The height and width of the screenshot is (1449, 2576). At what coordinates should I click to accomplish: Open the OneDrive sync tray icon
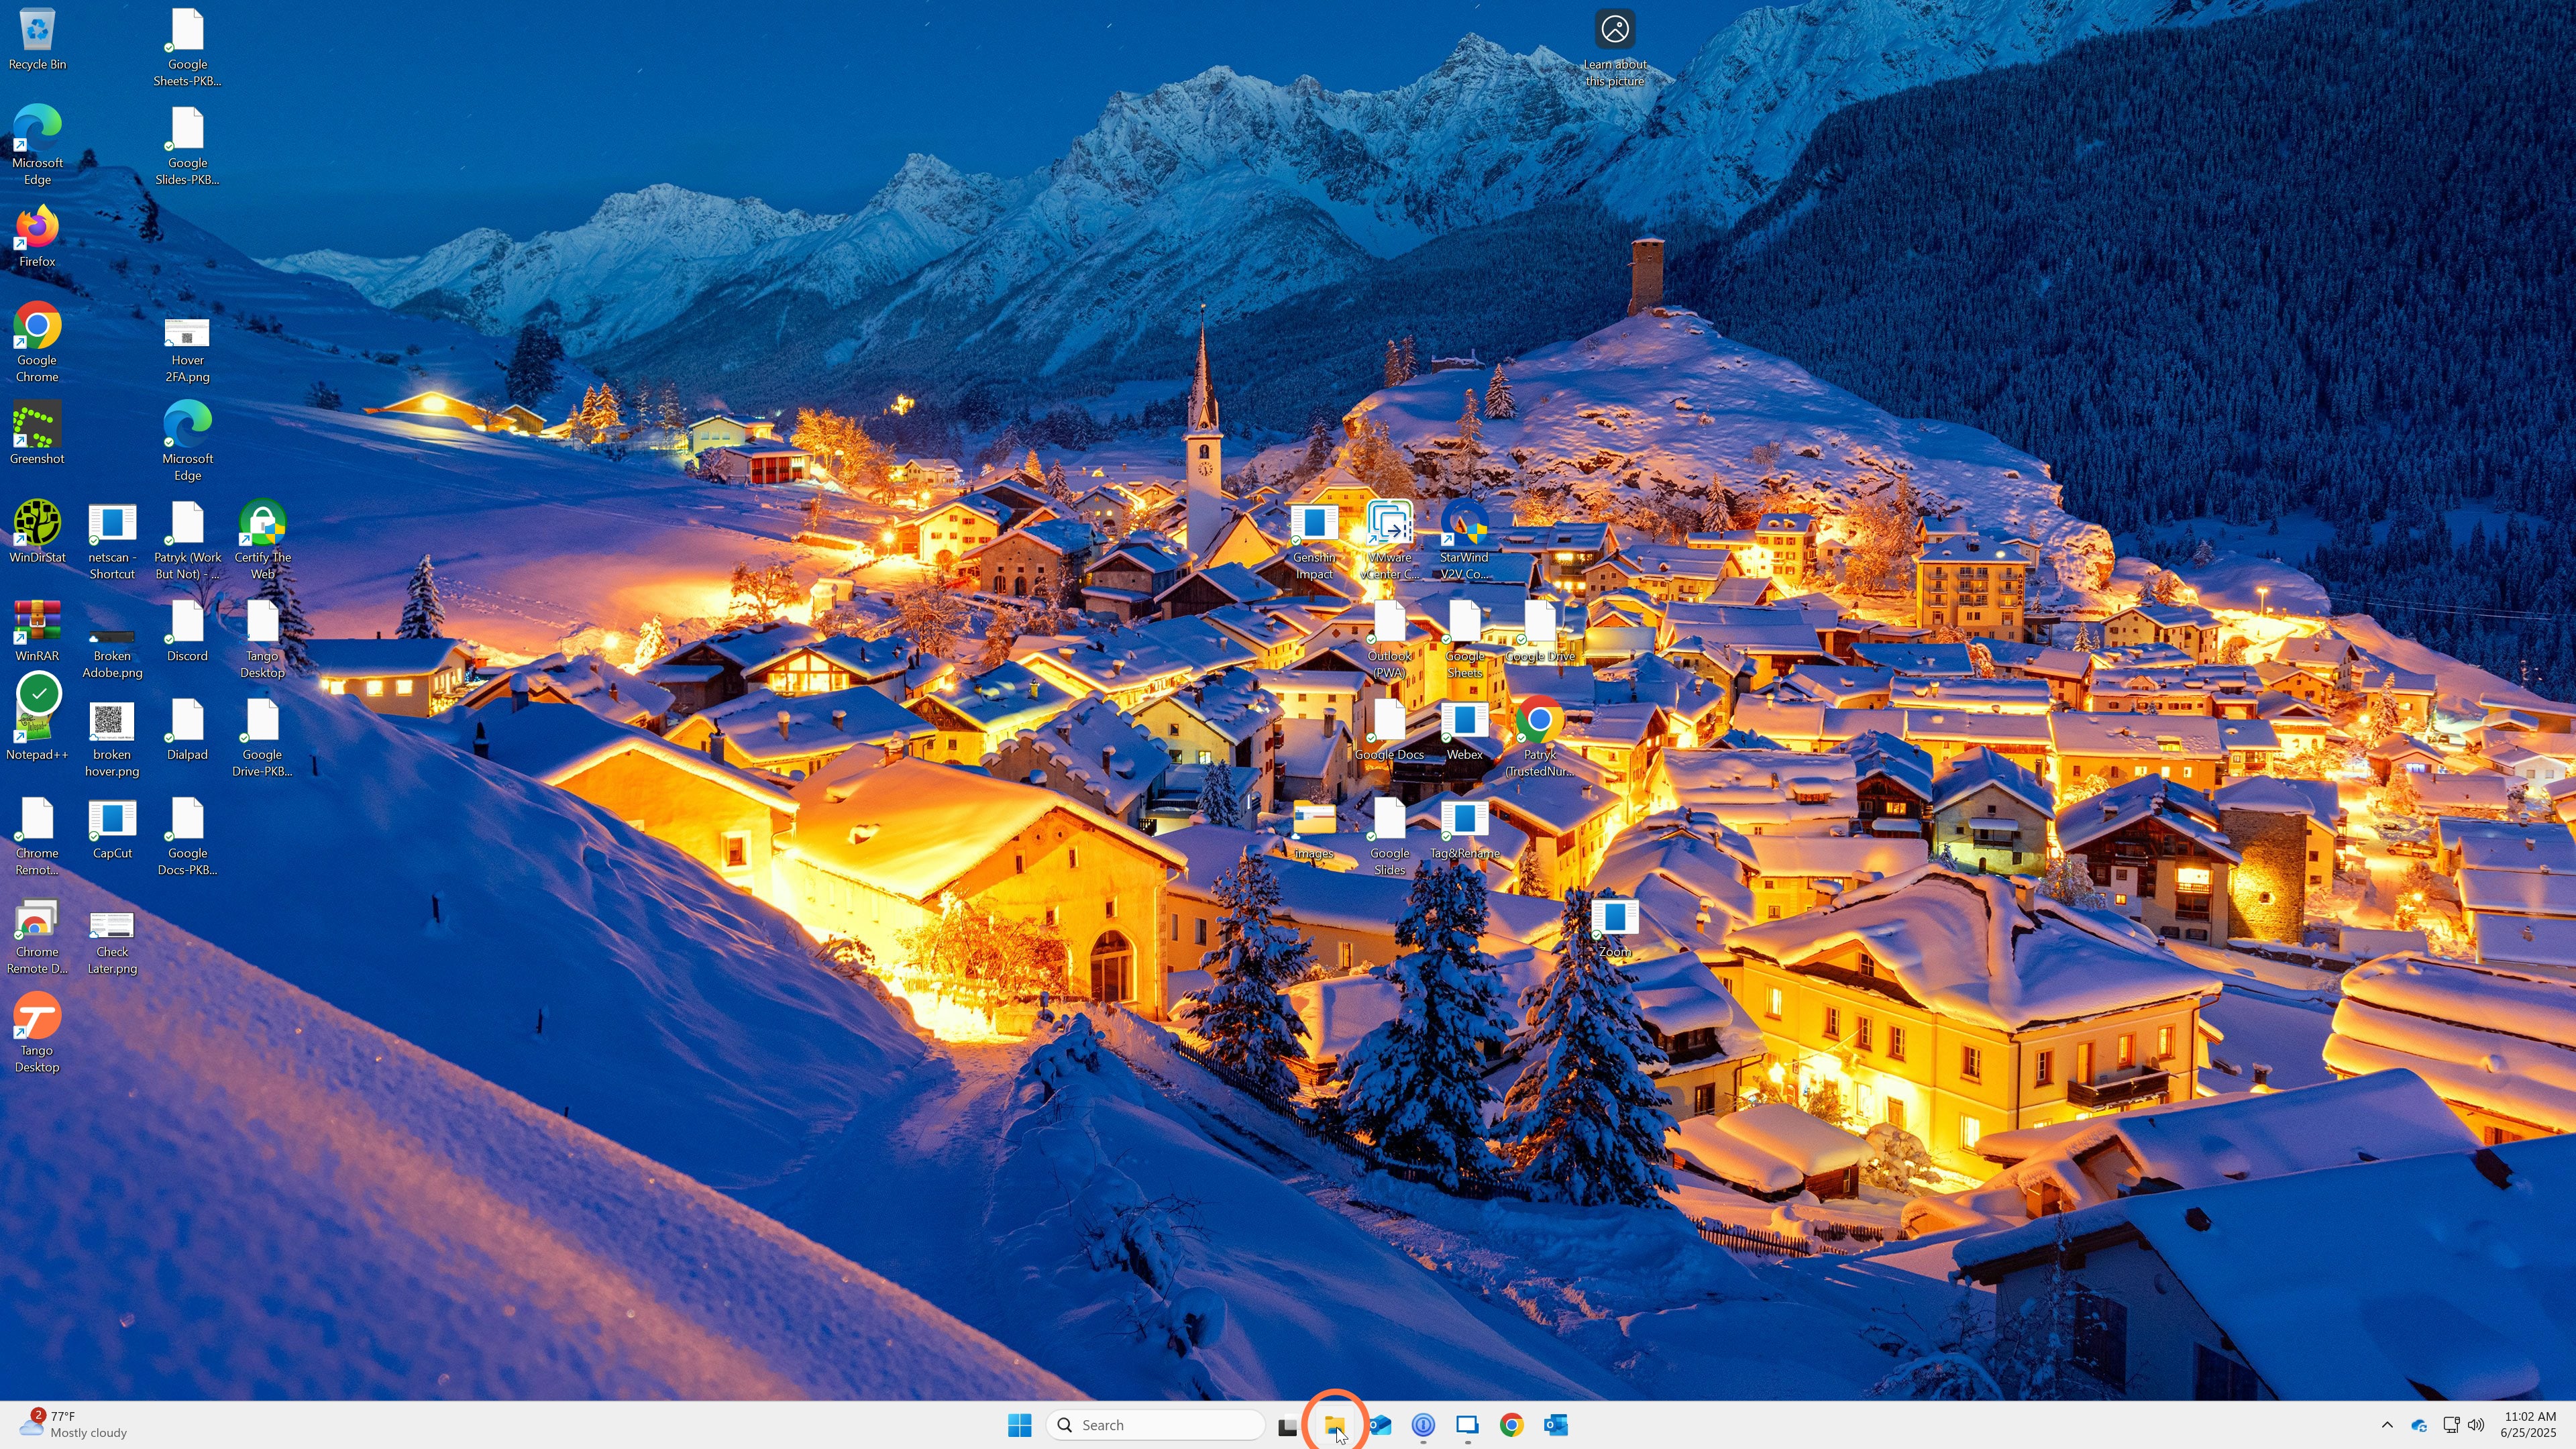point(2419,1425)
